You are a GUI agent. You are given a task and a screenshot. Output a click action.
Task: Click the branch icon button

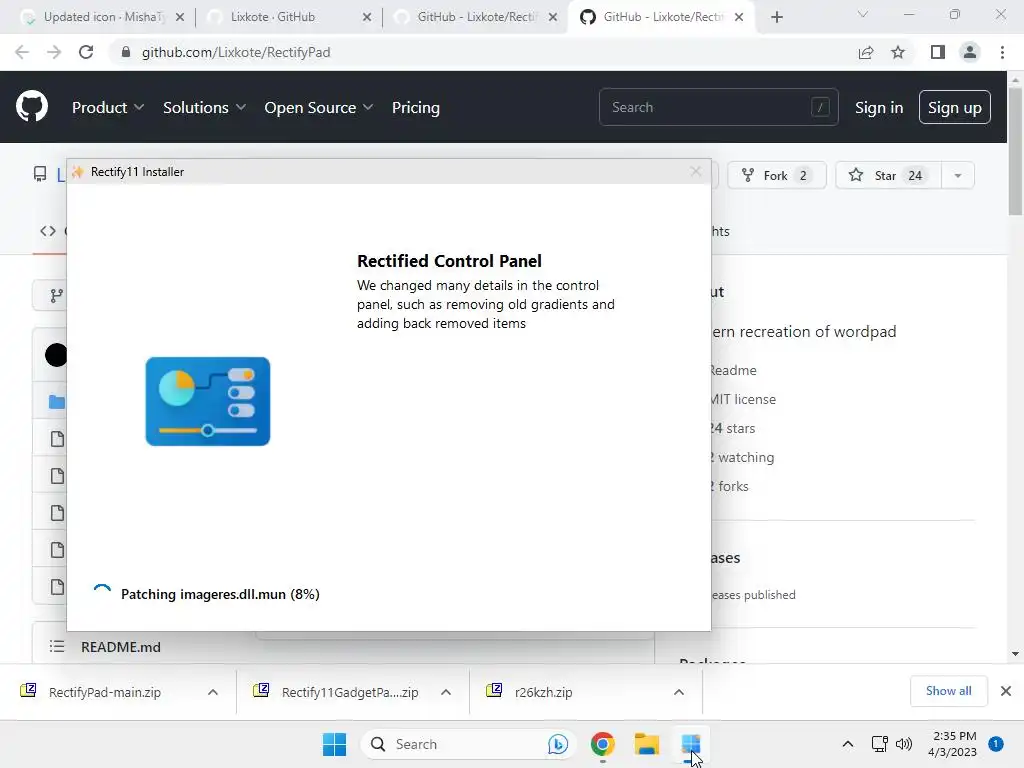click(57, 296)
